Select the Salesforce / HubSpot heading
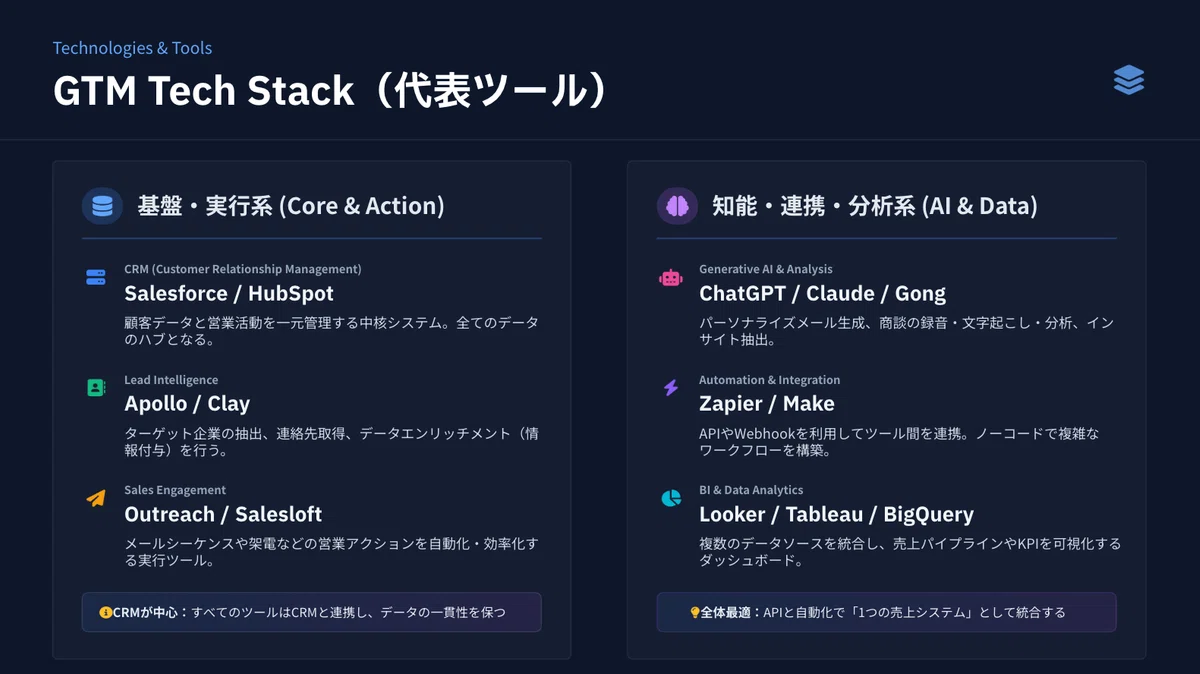 pyautogui.click(x=229, y=294)
